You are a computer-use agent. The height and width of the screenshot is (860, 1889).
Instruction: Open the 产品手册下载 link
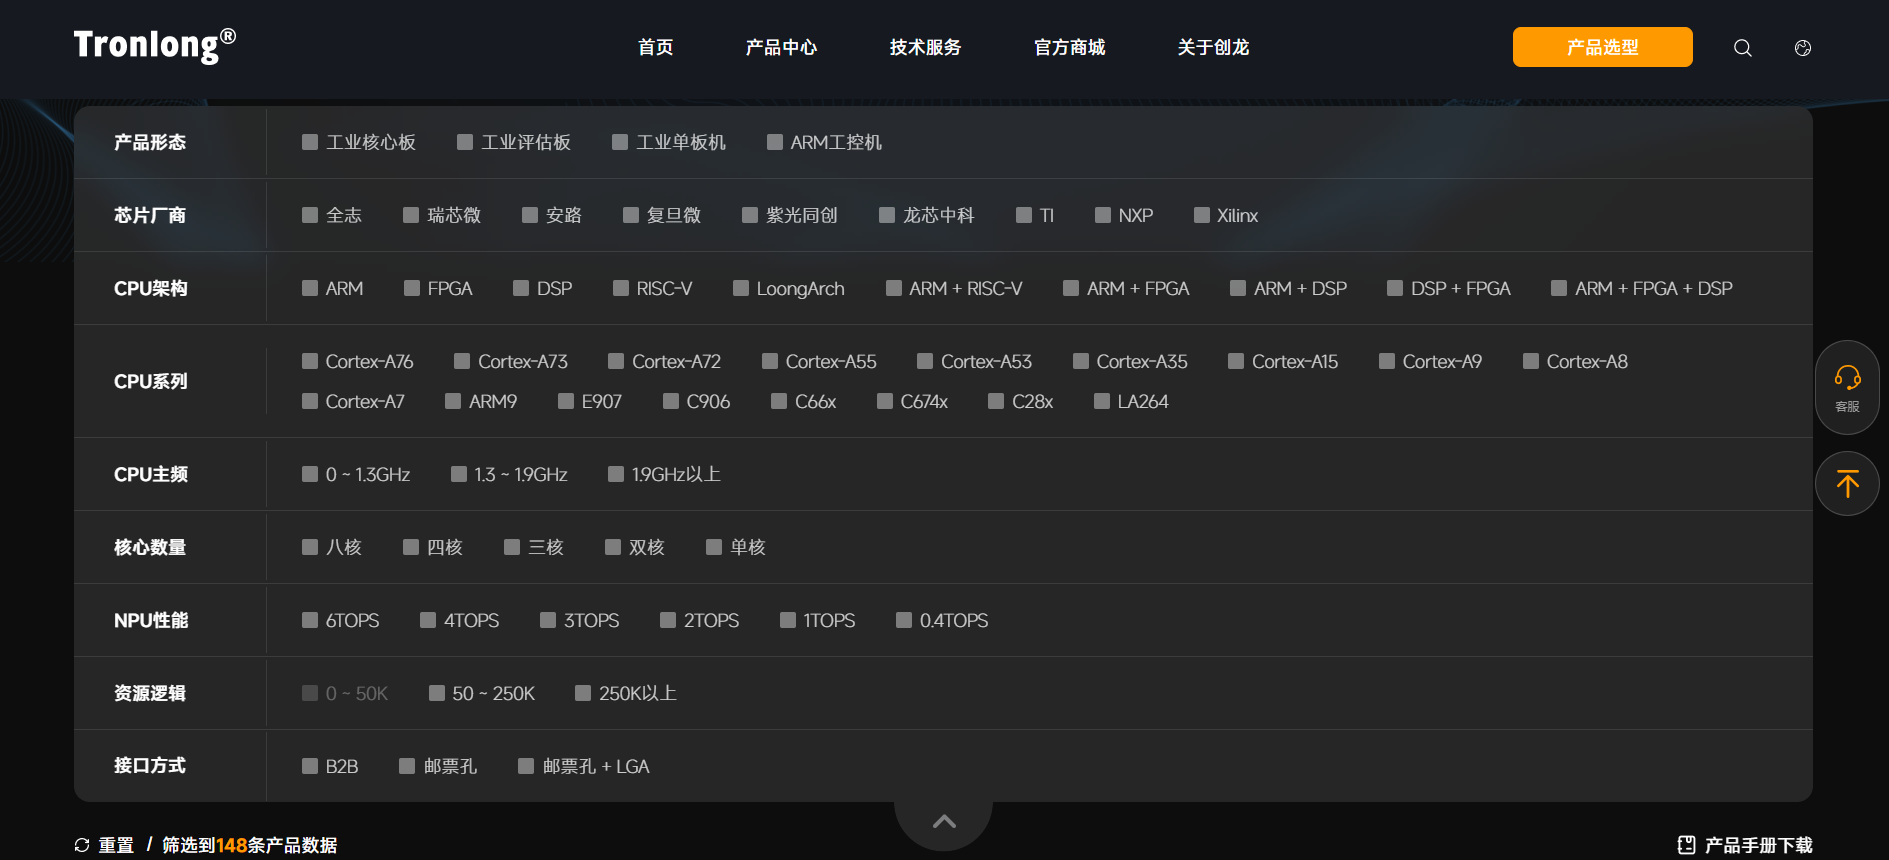1759,845
